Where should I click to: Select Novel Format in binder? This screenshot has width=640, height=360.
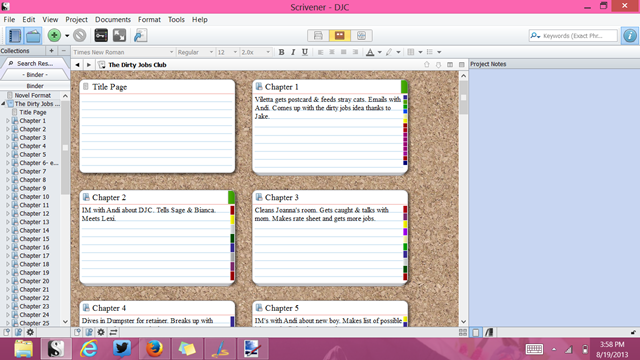(33, 95)
